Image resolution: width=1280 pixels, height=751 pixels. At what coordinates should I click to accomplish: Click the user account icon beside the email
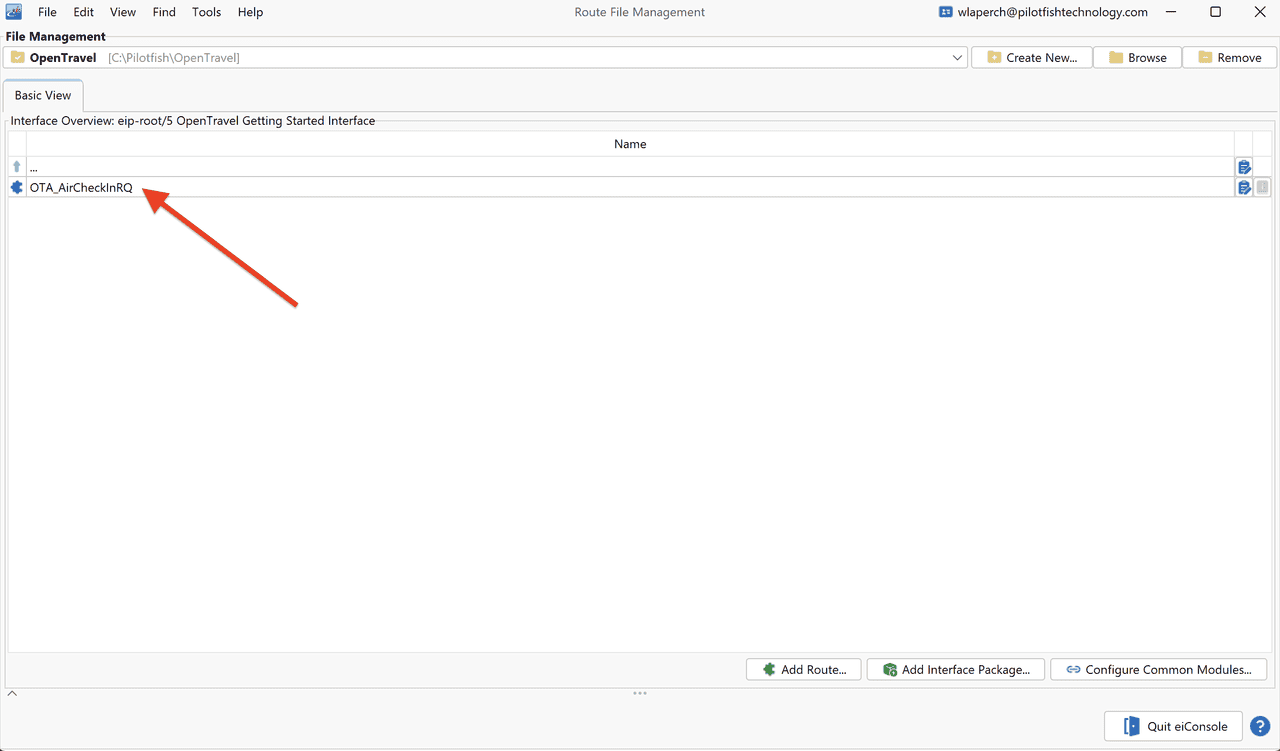tap(945, 12)
